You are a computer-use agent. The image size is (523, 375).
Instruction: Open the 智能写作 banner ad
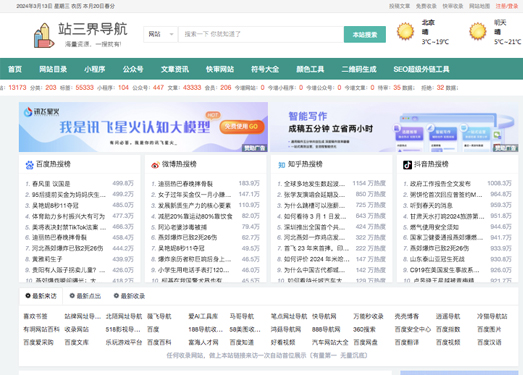395,127
